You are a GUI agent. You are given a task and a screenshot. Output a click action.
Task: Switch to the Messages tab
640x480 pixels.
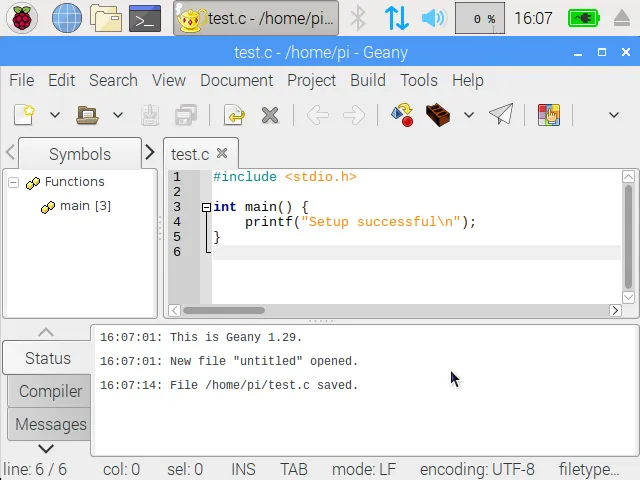[x=50, y=424]
